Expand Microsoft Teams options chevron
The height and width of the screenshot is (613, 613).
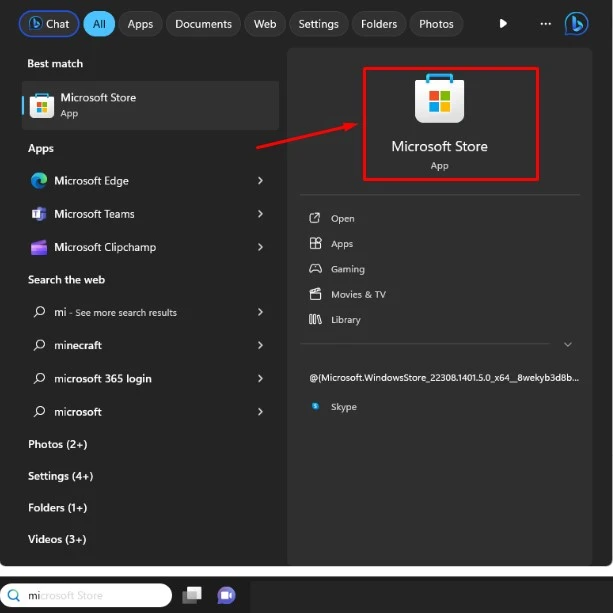(x=260, y=214)
